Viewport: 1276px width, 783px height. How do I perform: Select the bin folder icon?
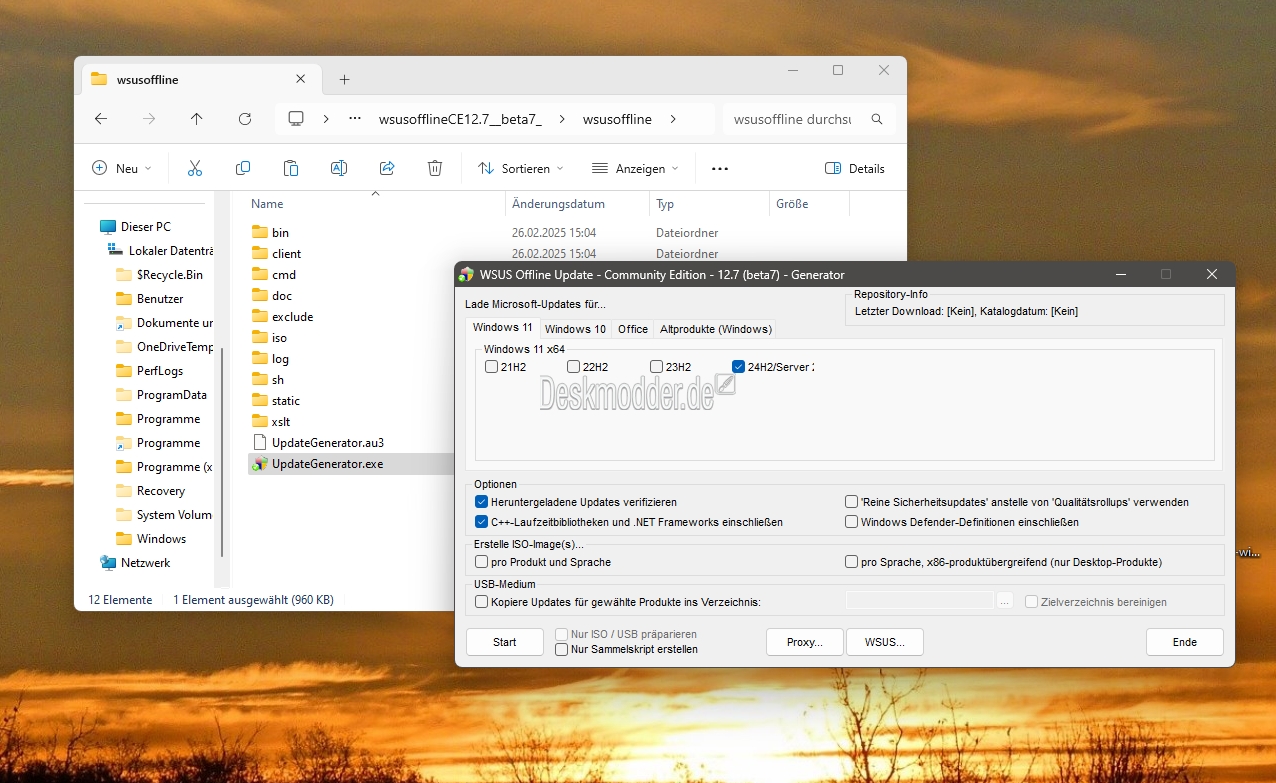[260, 232]
